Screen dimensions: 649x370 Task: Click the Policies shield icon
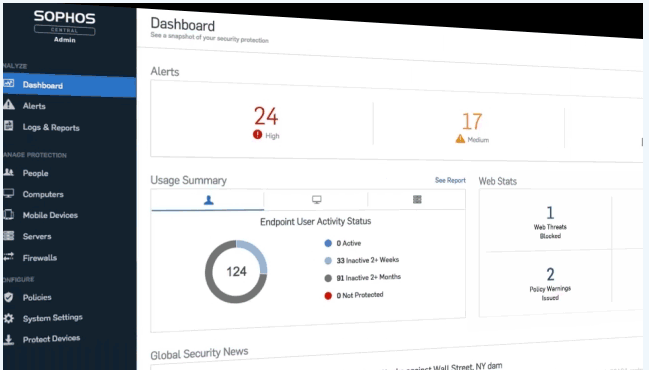pos(9,297)
